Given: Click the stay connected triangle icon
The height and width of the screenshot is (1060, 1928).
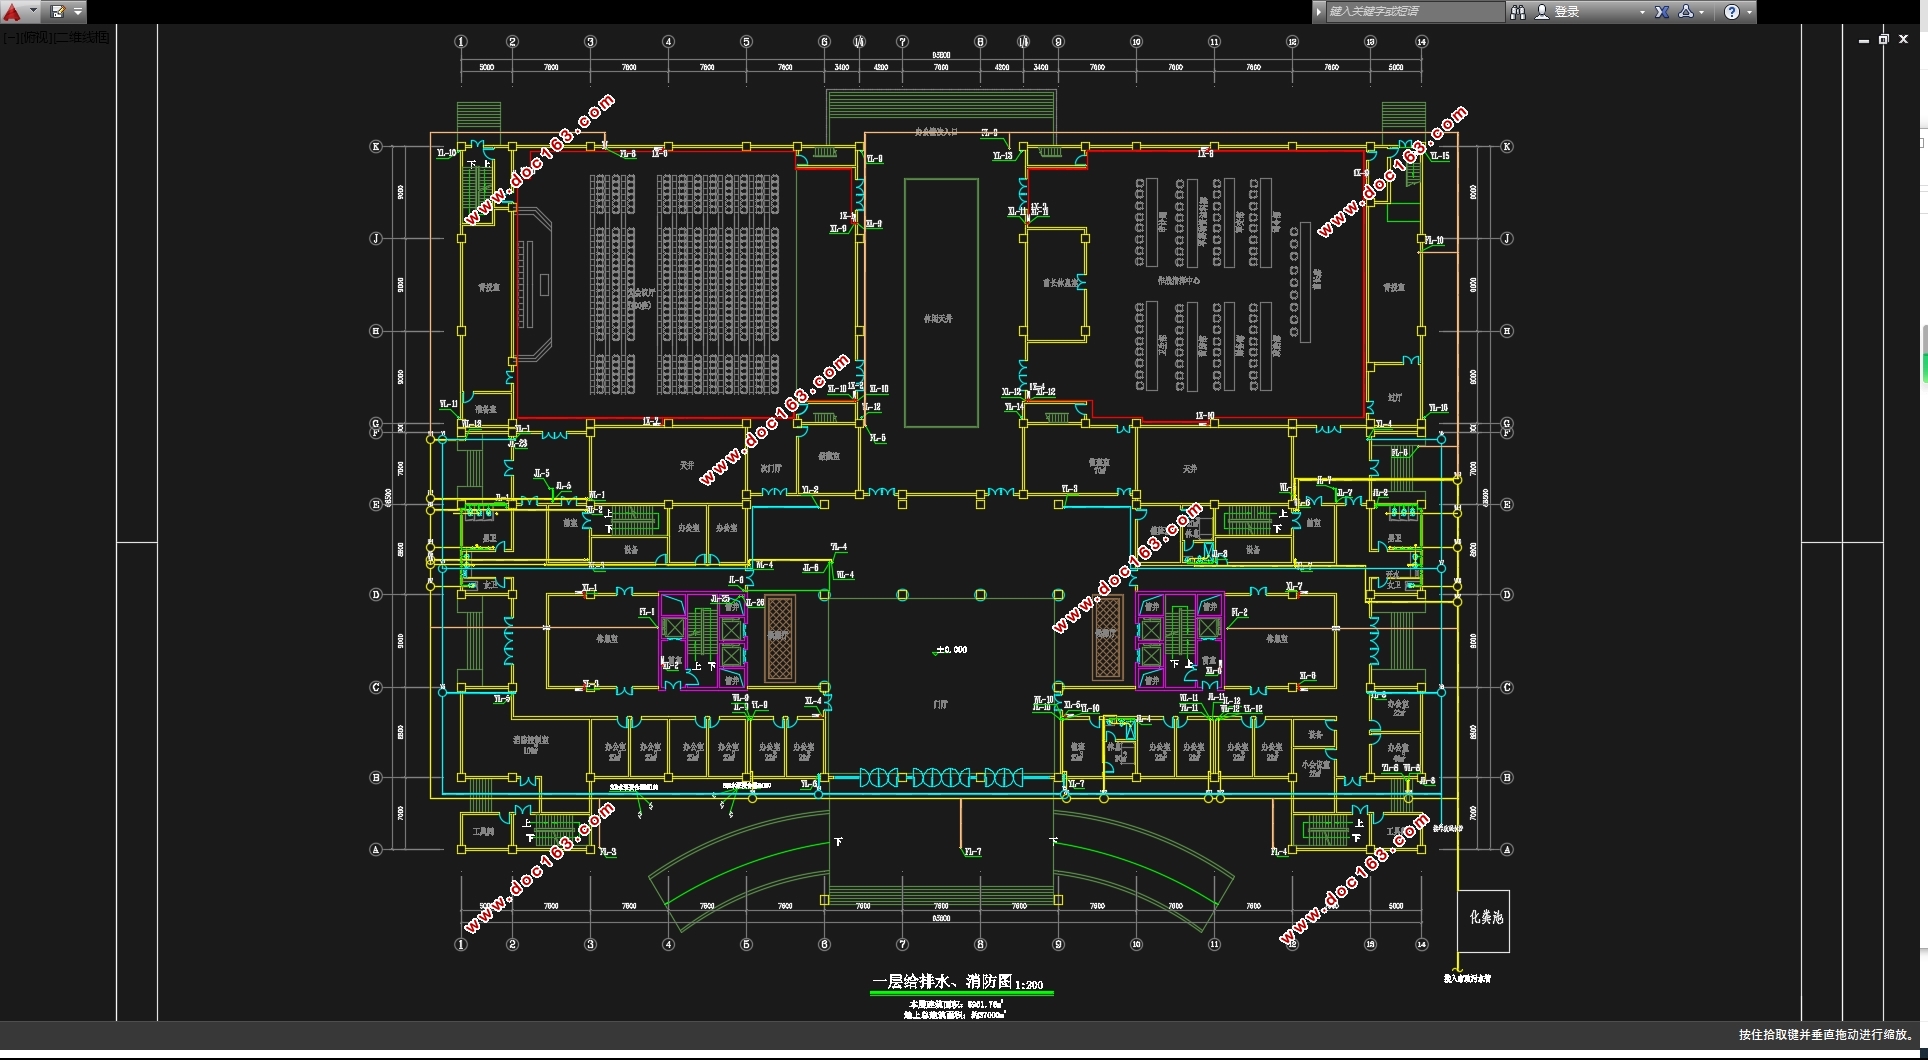Looking at the screenshot, I should 1686,12.
